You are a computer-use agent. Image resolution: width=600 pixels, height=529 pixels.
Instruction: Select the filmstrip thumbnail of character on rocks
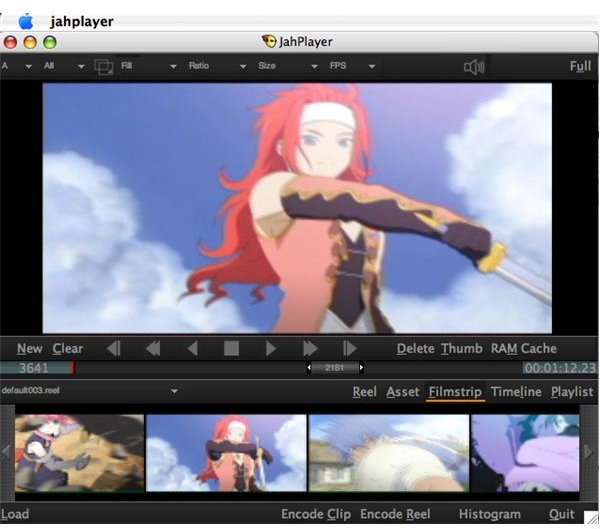pos(80,453)
